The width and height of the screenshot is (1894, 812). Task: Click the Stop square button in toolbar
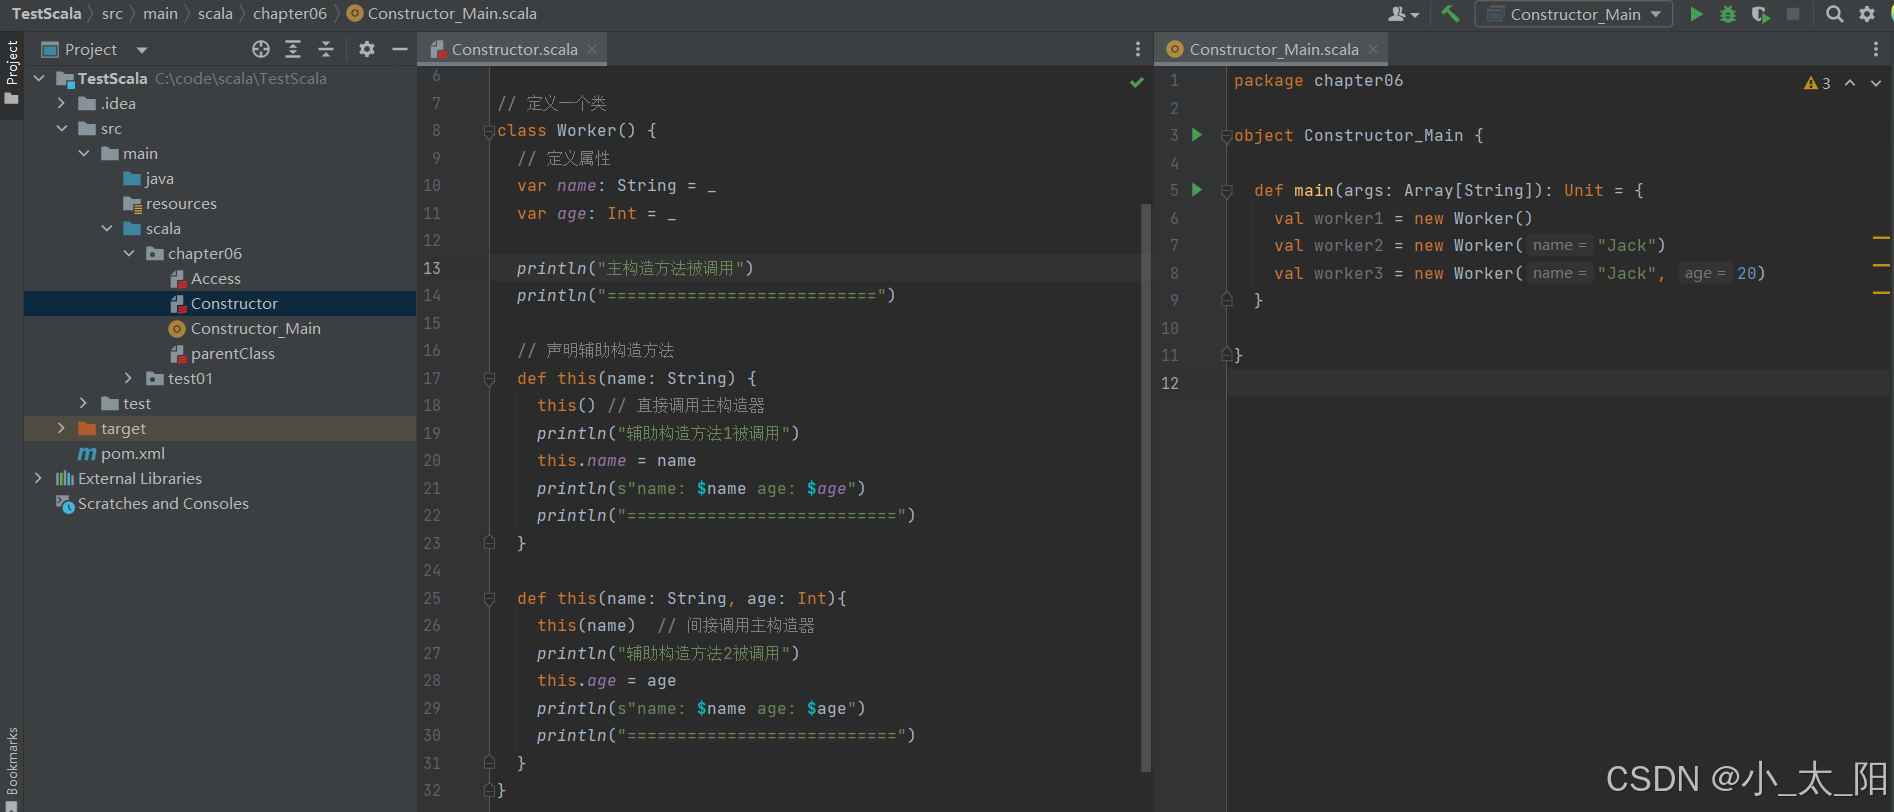coord(1793,14)
